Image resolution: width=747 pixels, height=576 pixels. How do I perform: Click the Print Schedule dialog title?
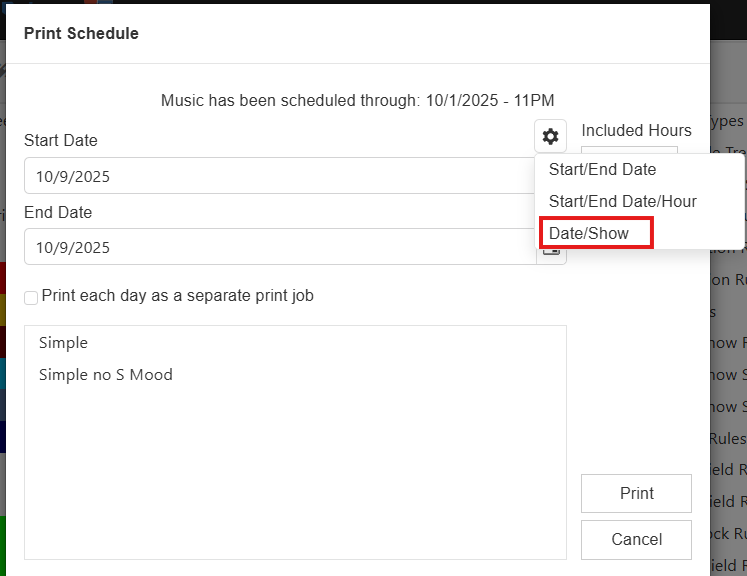click(81, 34)
